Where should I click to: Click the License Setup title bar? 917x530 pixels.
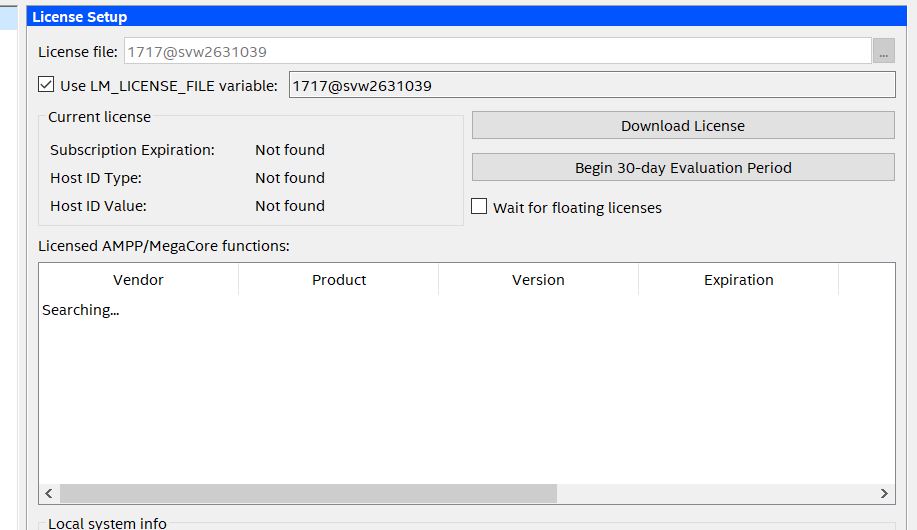[467, 16]
